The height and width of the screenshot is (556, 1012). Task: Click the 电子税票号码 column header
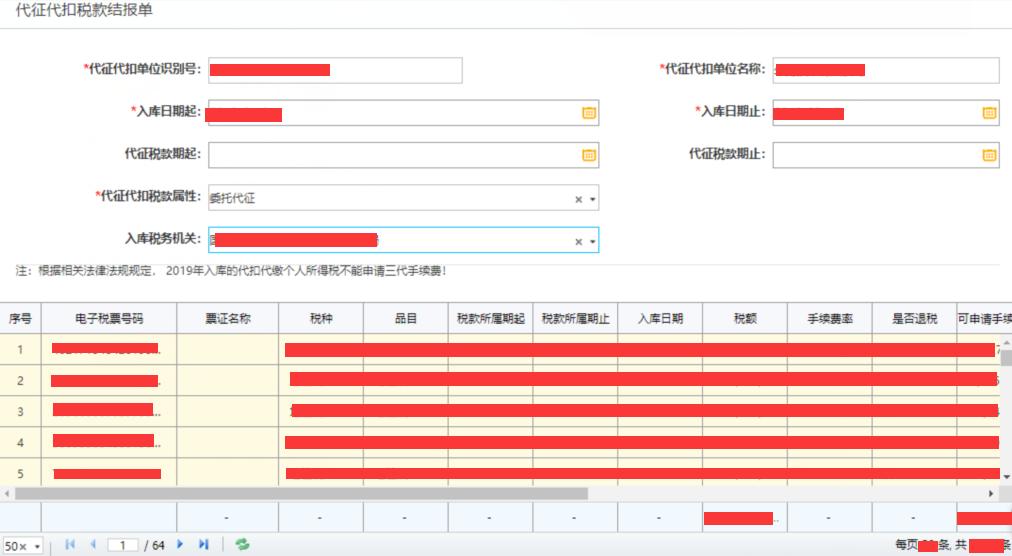point(109,319)
